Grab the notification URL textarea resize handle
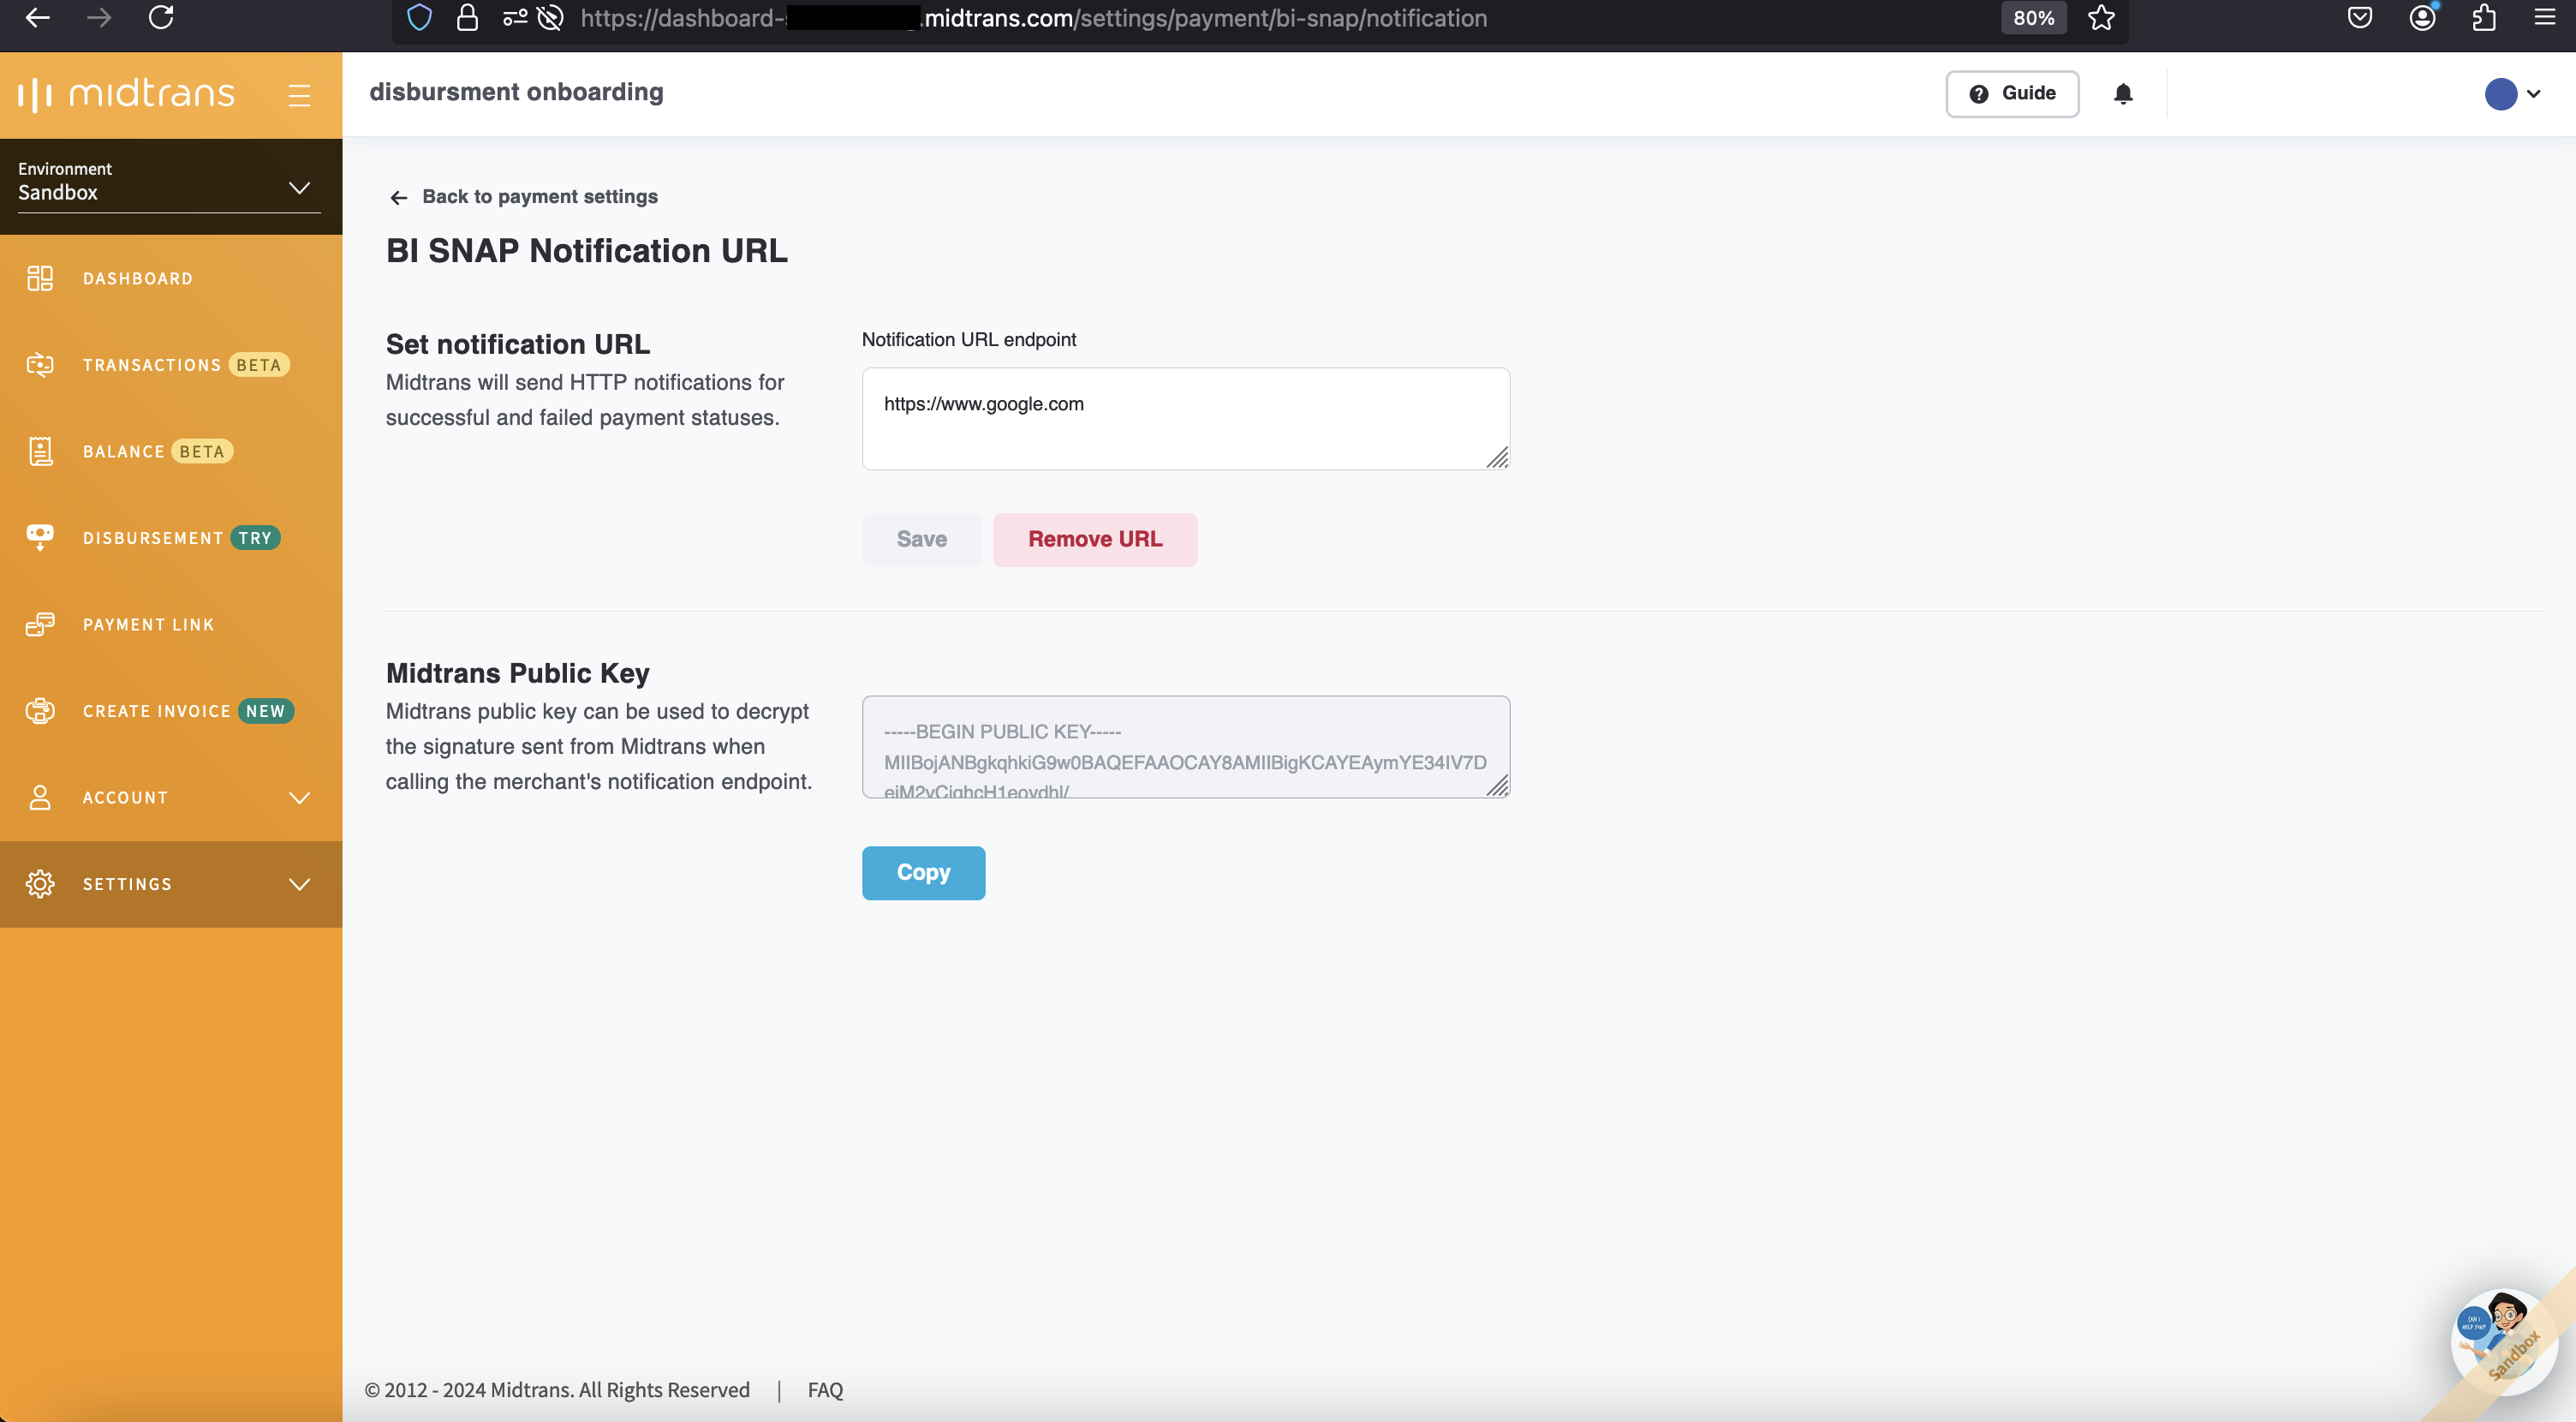Screen dimensions: 2576x1422 (1497, 457)
